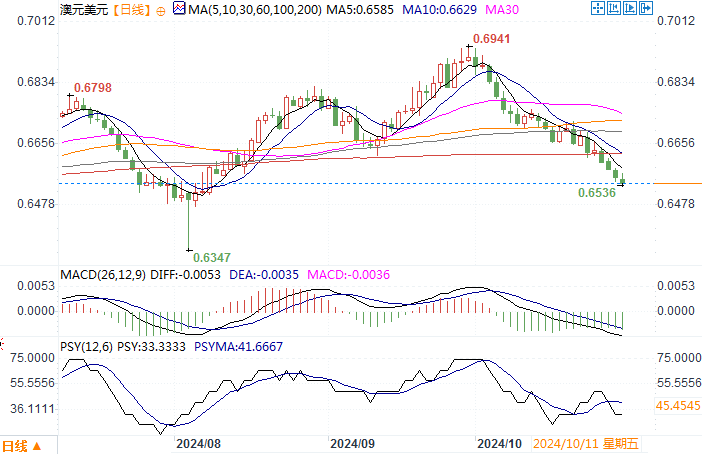
Task: Click the small chart icon before MA(5,10,30,60,100,200)
Action: tap(179, 10)
